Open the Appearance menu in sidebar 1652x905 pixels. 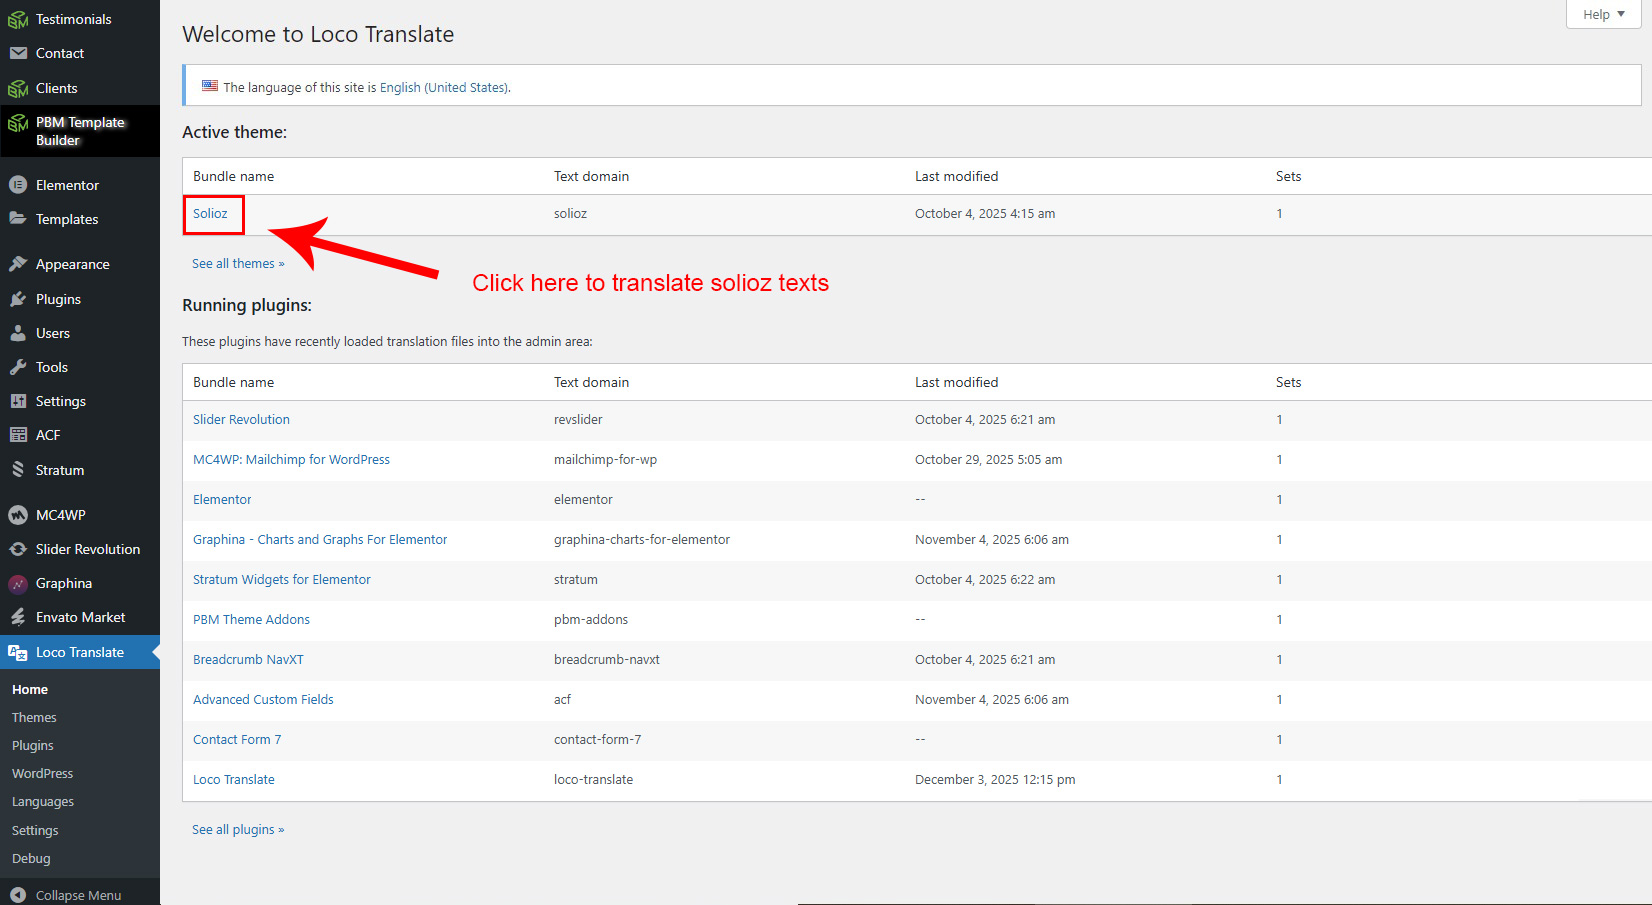[x=72, y=264]
